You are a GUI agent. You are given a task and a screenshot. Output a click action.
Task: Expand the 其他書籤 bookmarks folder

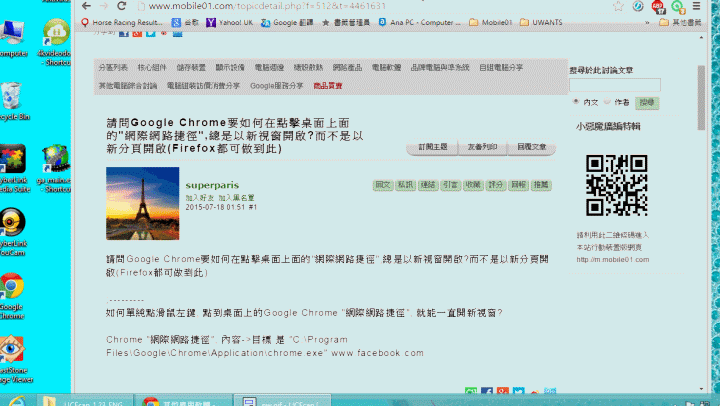click(x=681, y=23)
